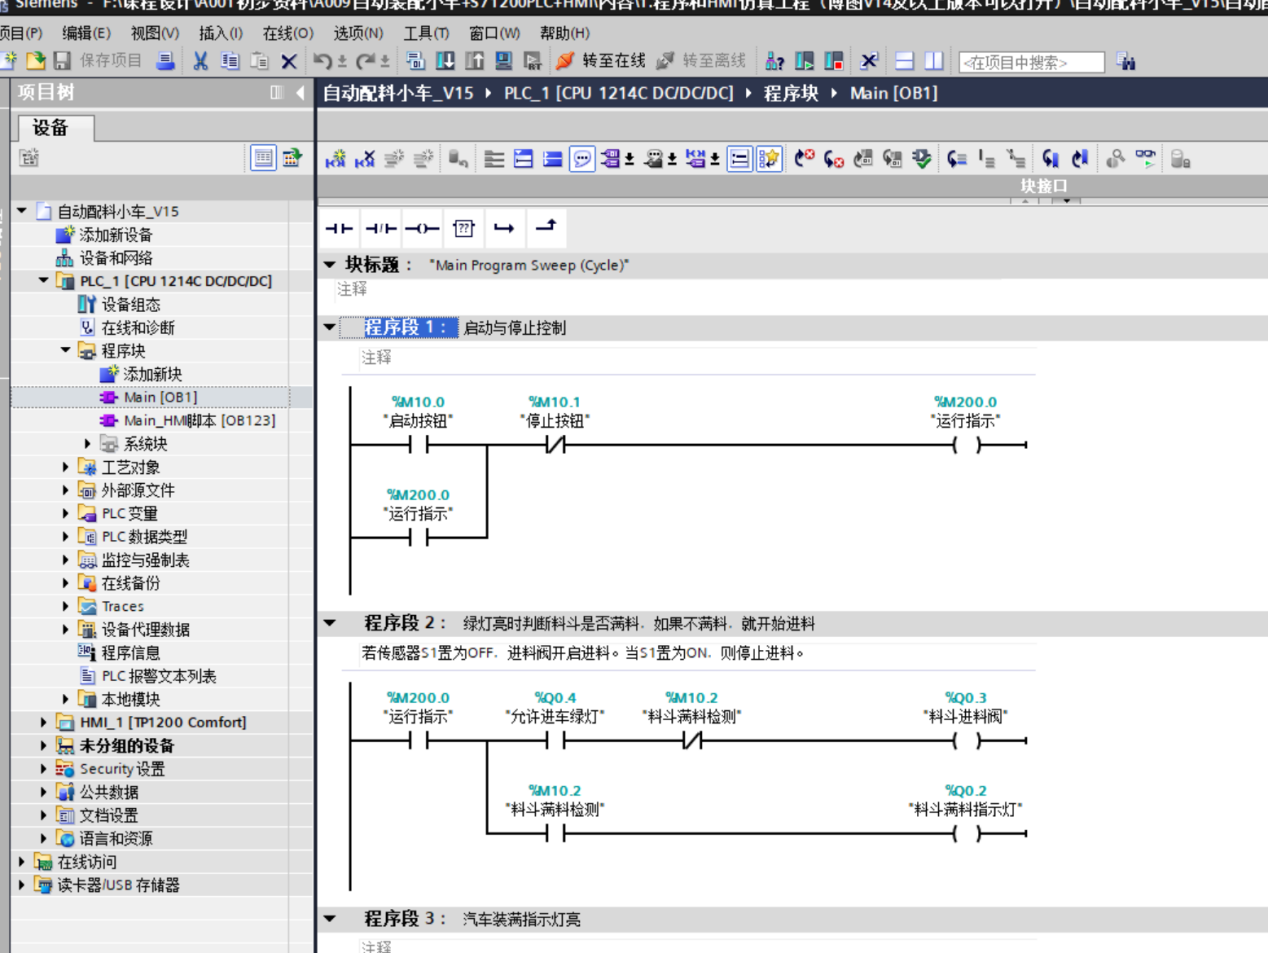Expand the 系统块 tree node
The height and width of the screenshot is (953, 1268).
87,444
